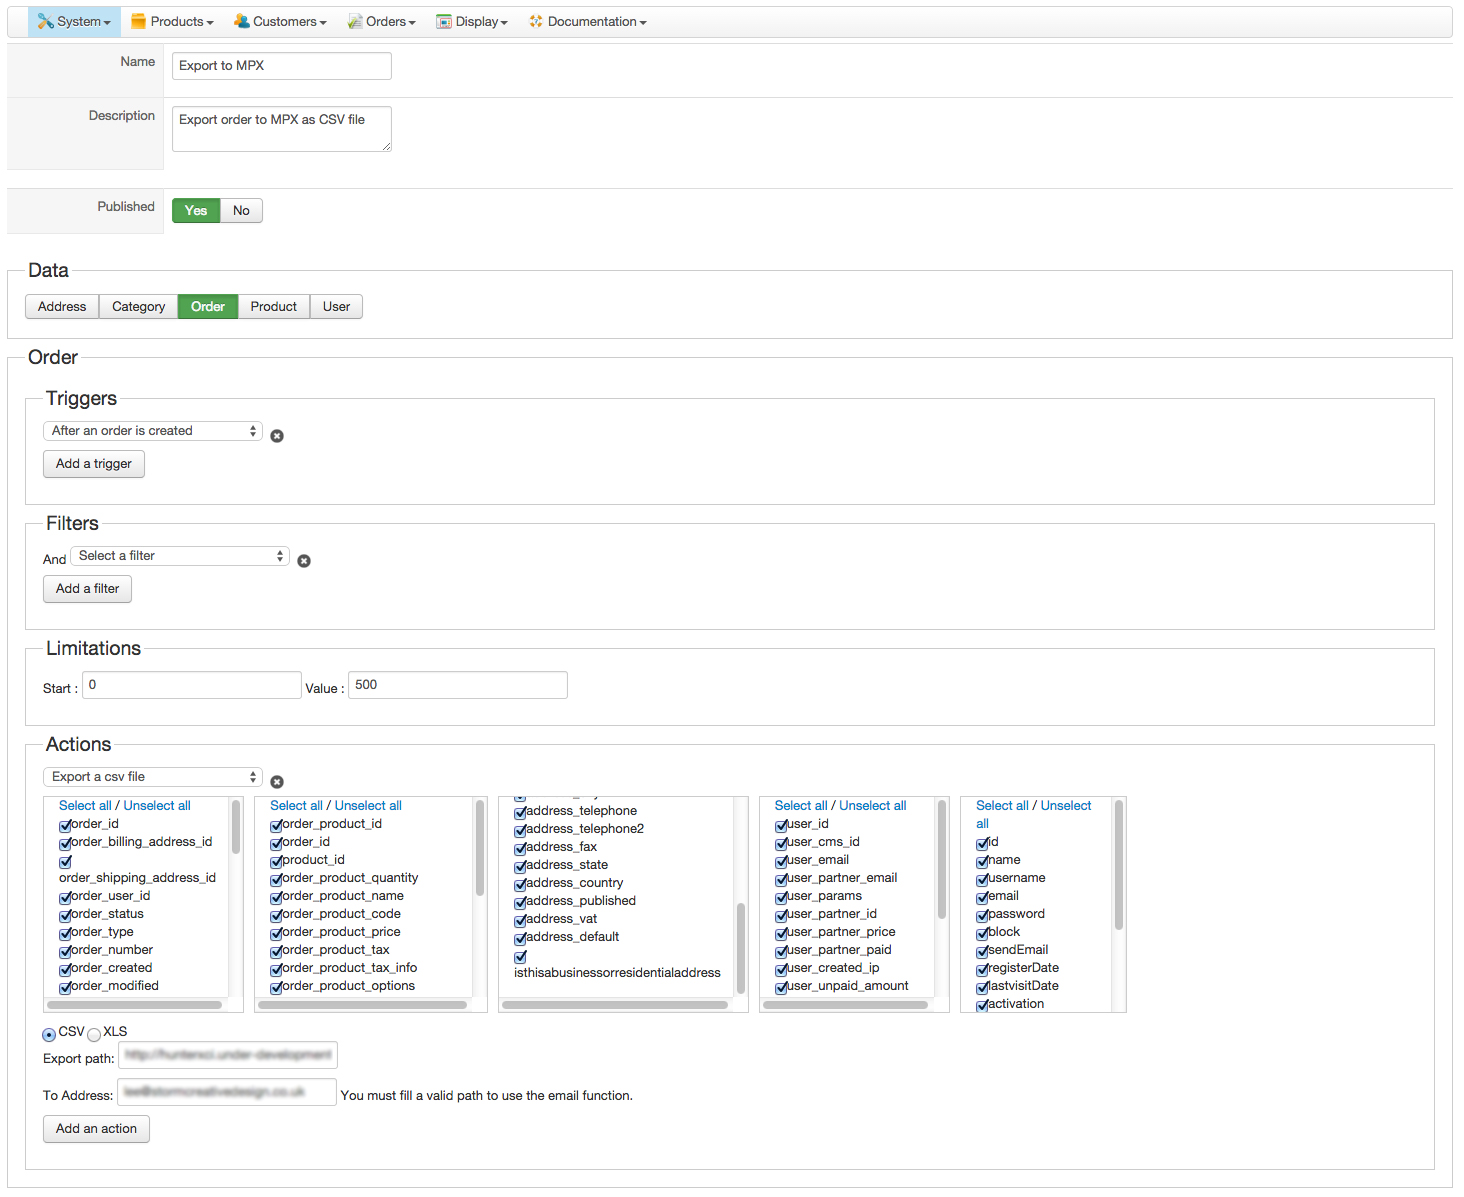Set Published to No

241,211
